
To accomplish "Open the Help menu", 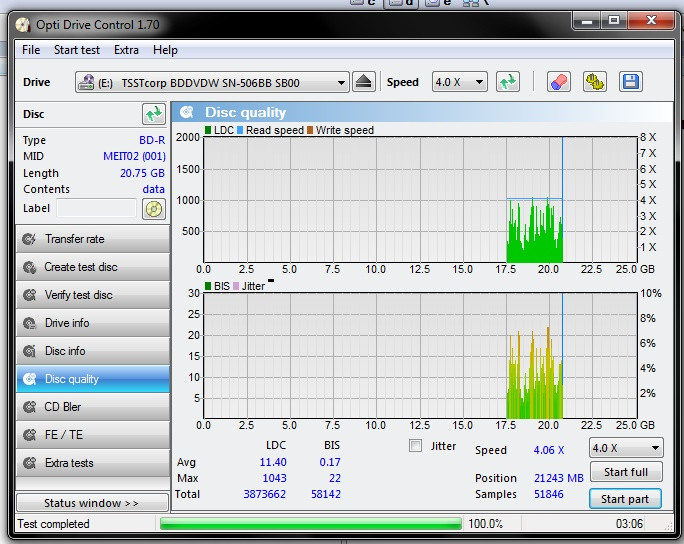I will (x=165, y=50).
